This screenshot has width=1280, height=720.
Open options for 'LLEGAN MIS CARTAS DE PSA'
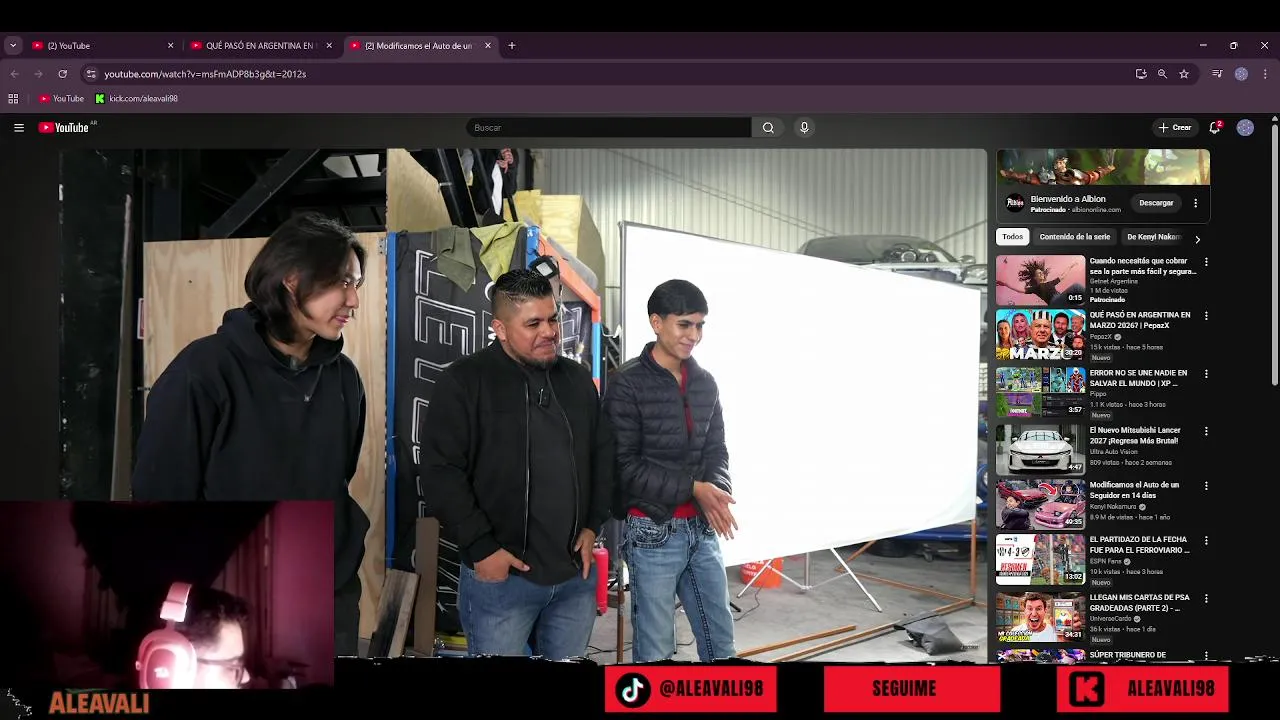(x=1206, y=599)
